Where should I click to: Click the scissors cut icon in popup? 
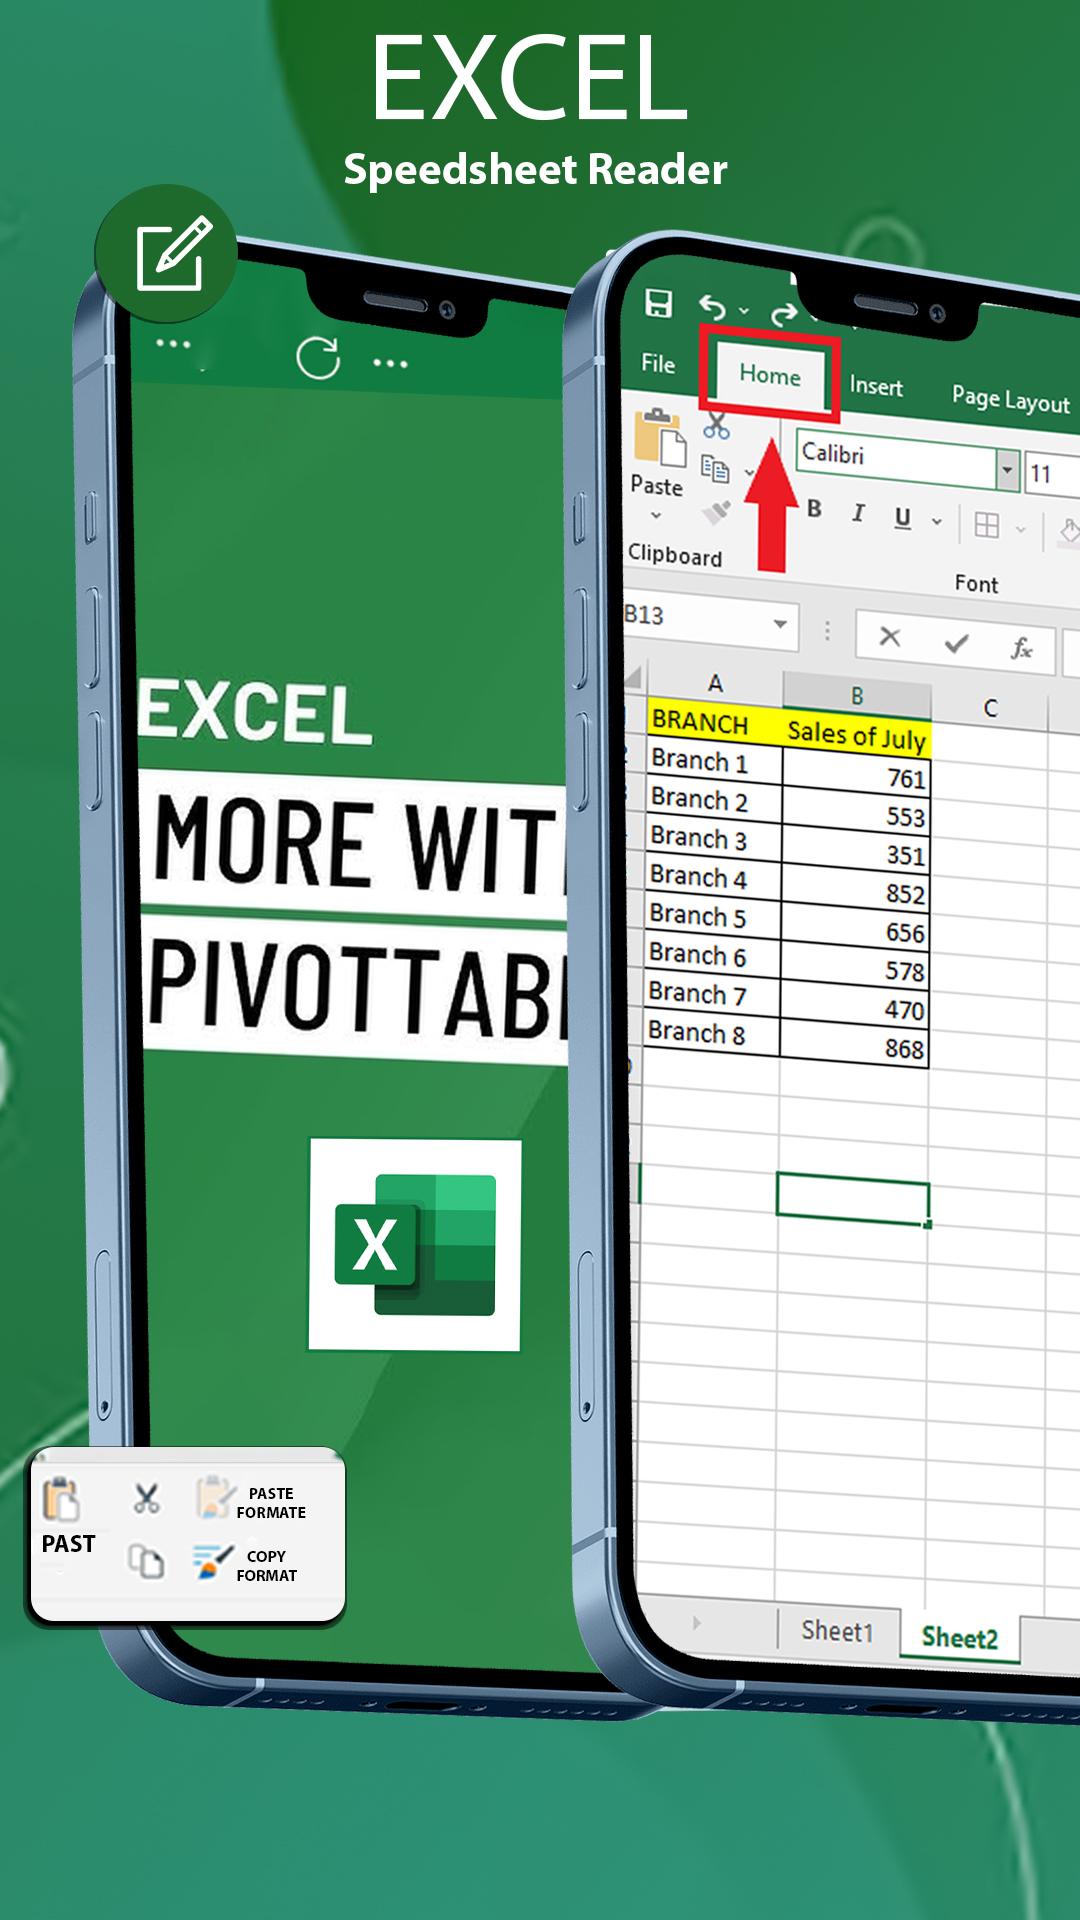point(147,1498)
